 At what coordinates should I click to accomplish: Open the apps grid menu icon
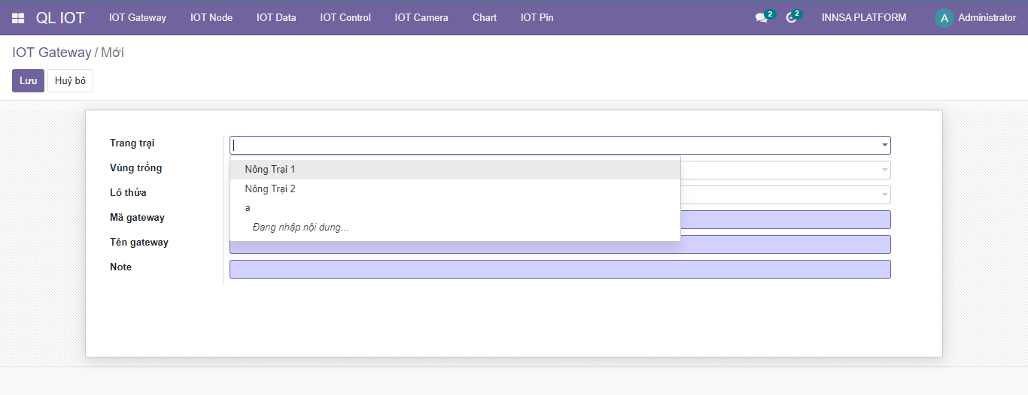click(x=18, y=18)
